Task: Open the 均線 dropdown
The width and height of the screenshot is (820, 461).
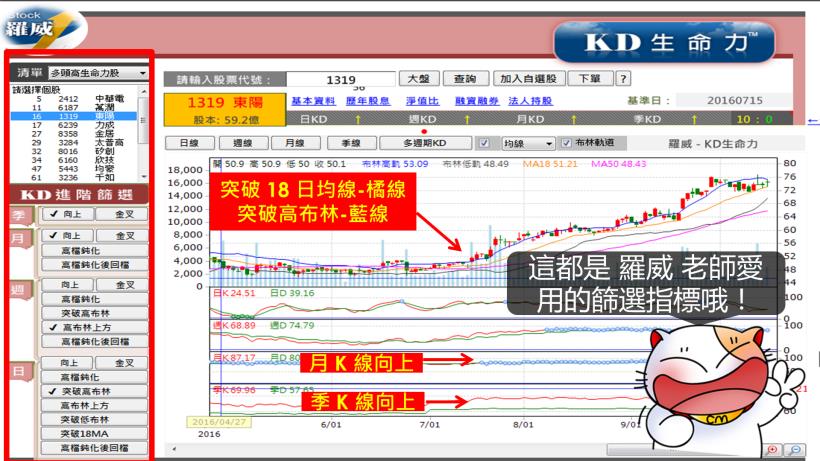Action: 528,143
